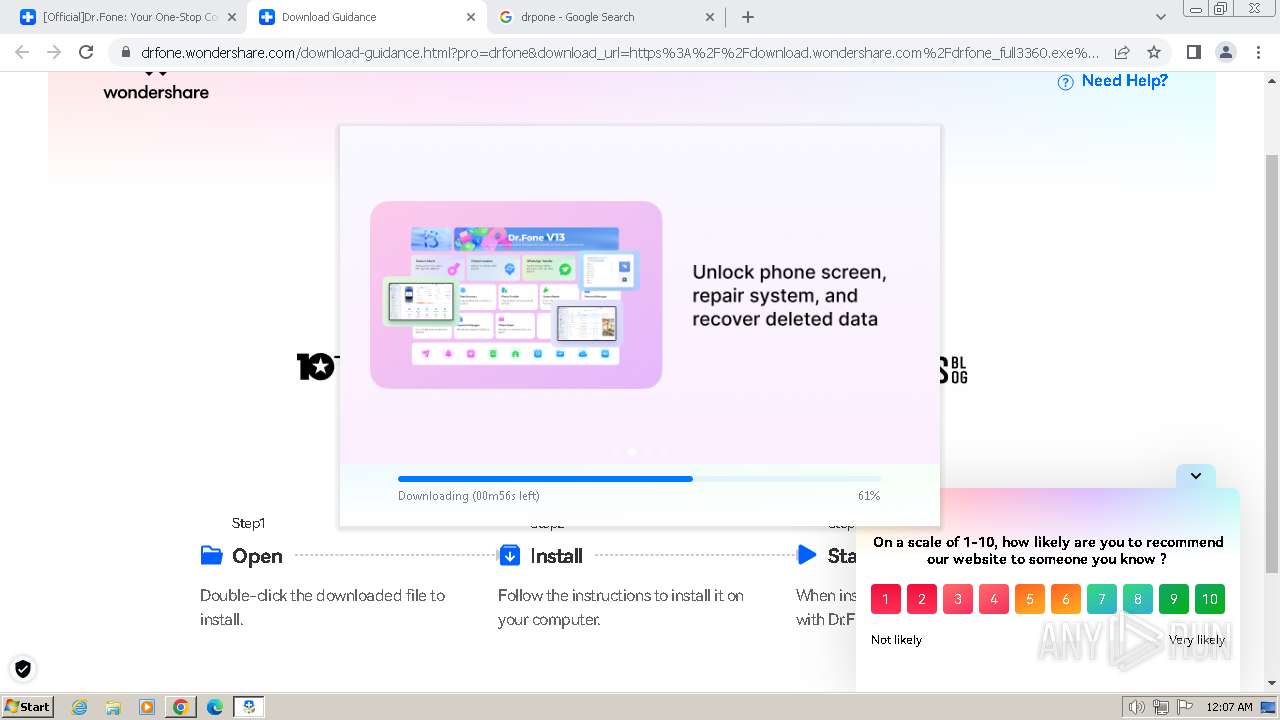Open a new browser tab
The image size is (1280, 720).
[748, 17]
